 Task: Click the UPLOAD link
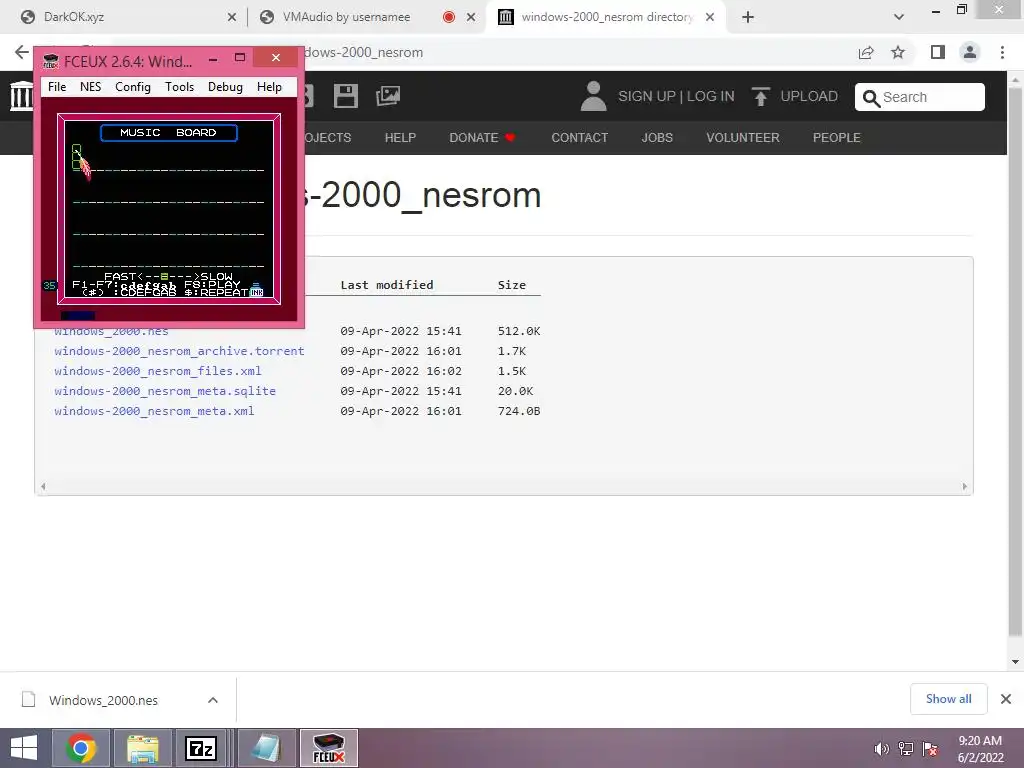click(809, 97)
